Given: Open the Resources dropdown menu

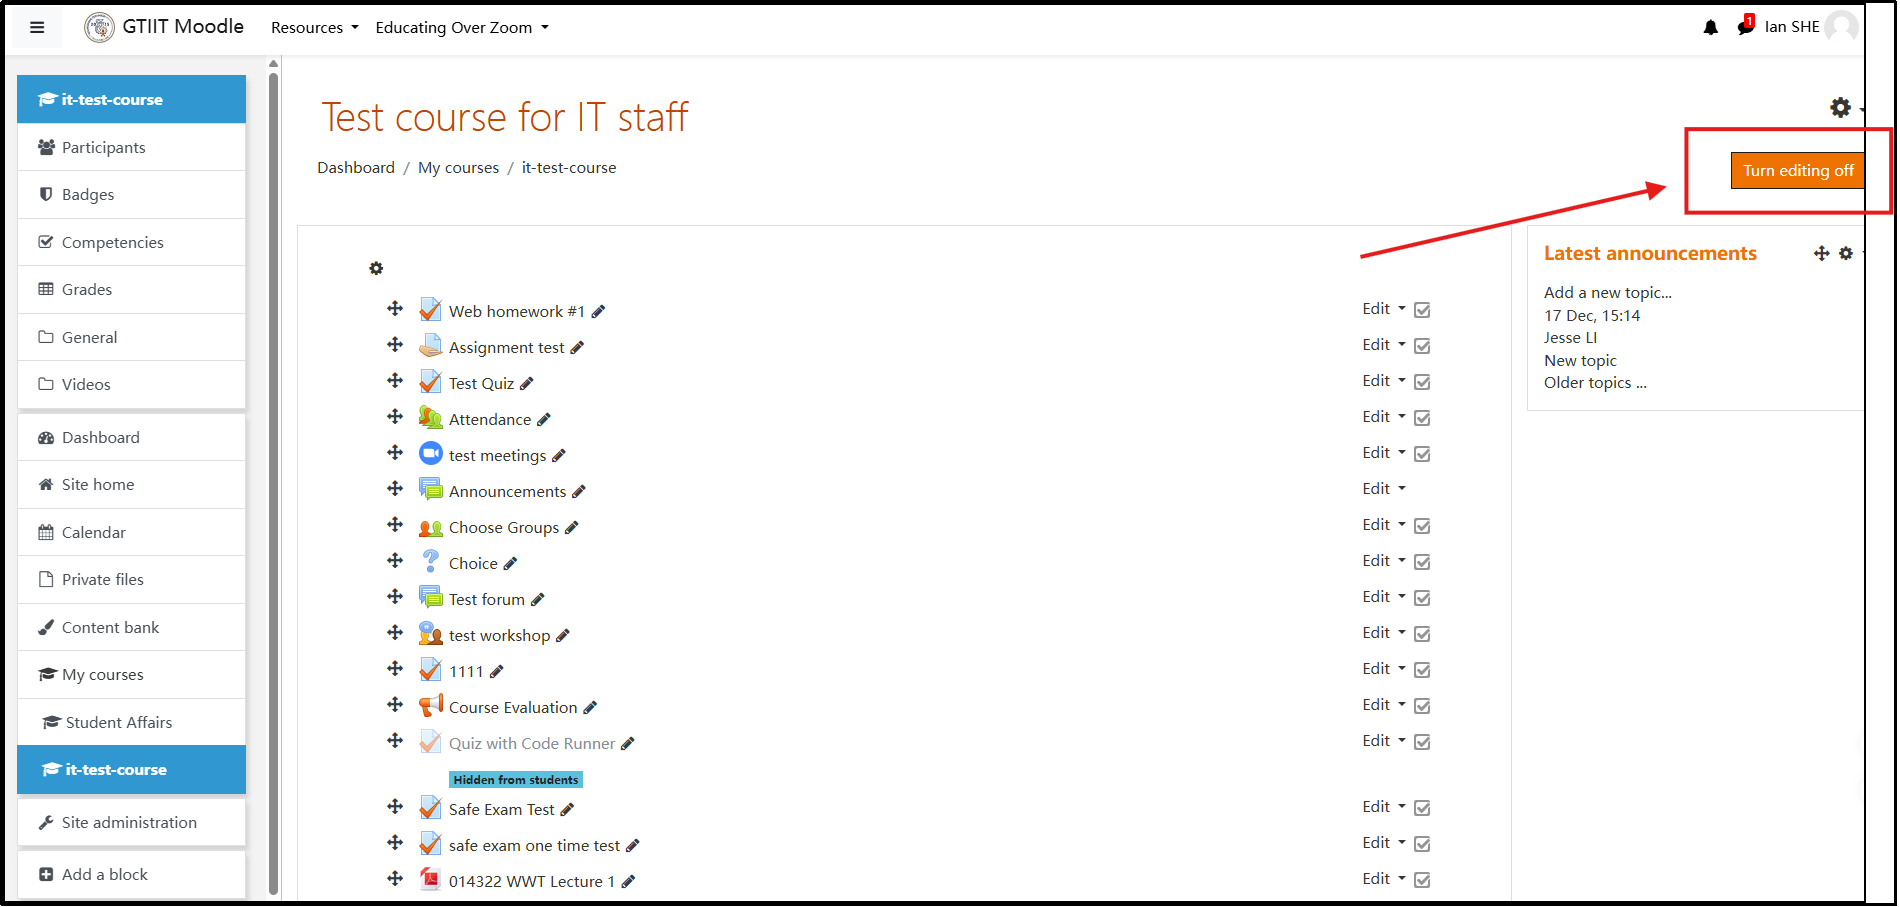Looking at the screenshot, I should tap(314, 28).
